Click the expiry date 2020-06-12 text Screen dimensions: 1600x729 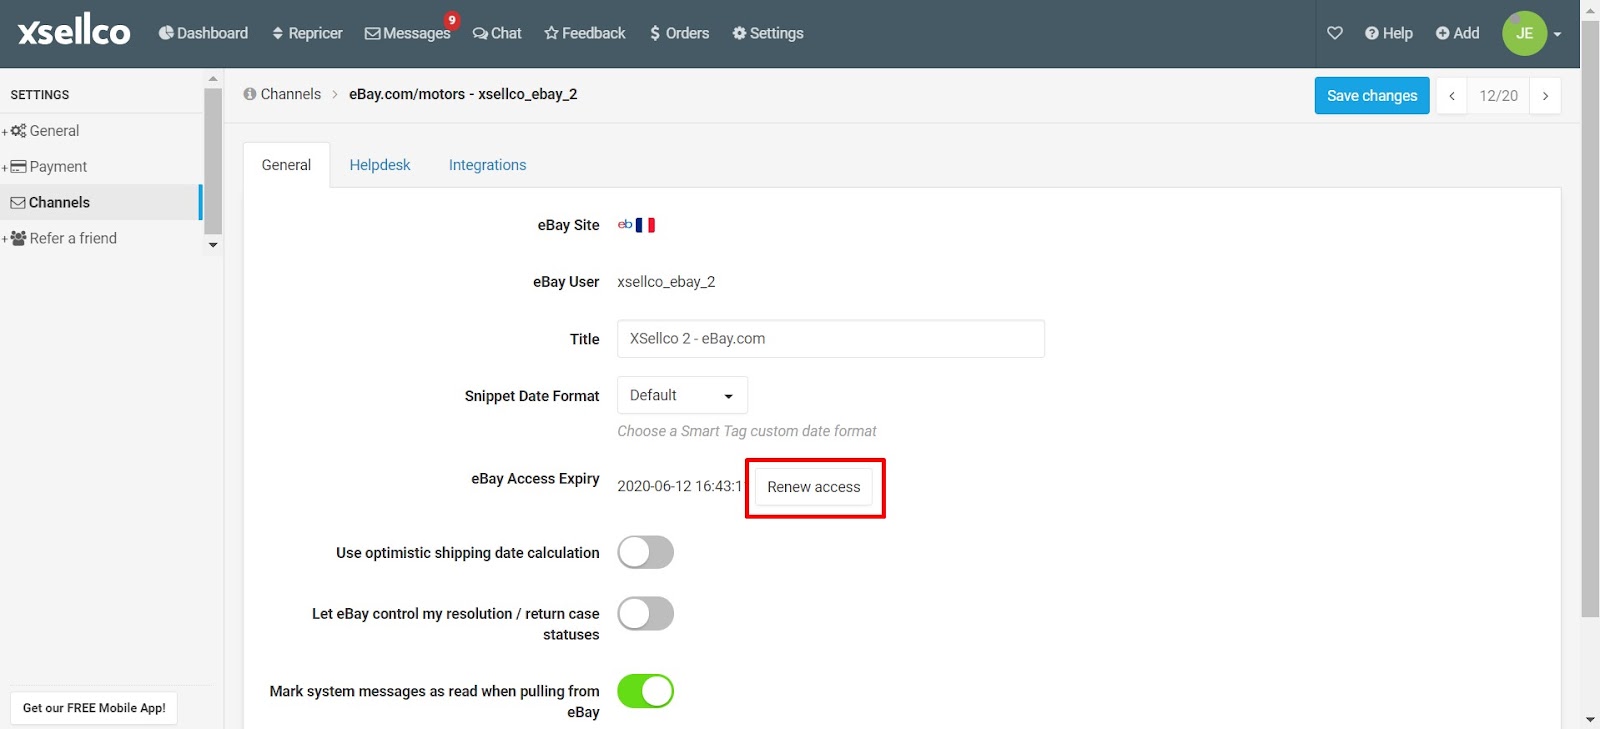click(680, 486)
